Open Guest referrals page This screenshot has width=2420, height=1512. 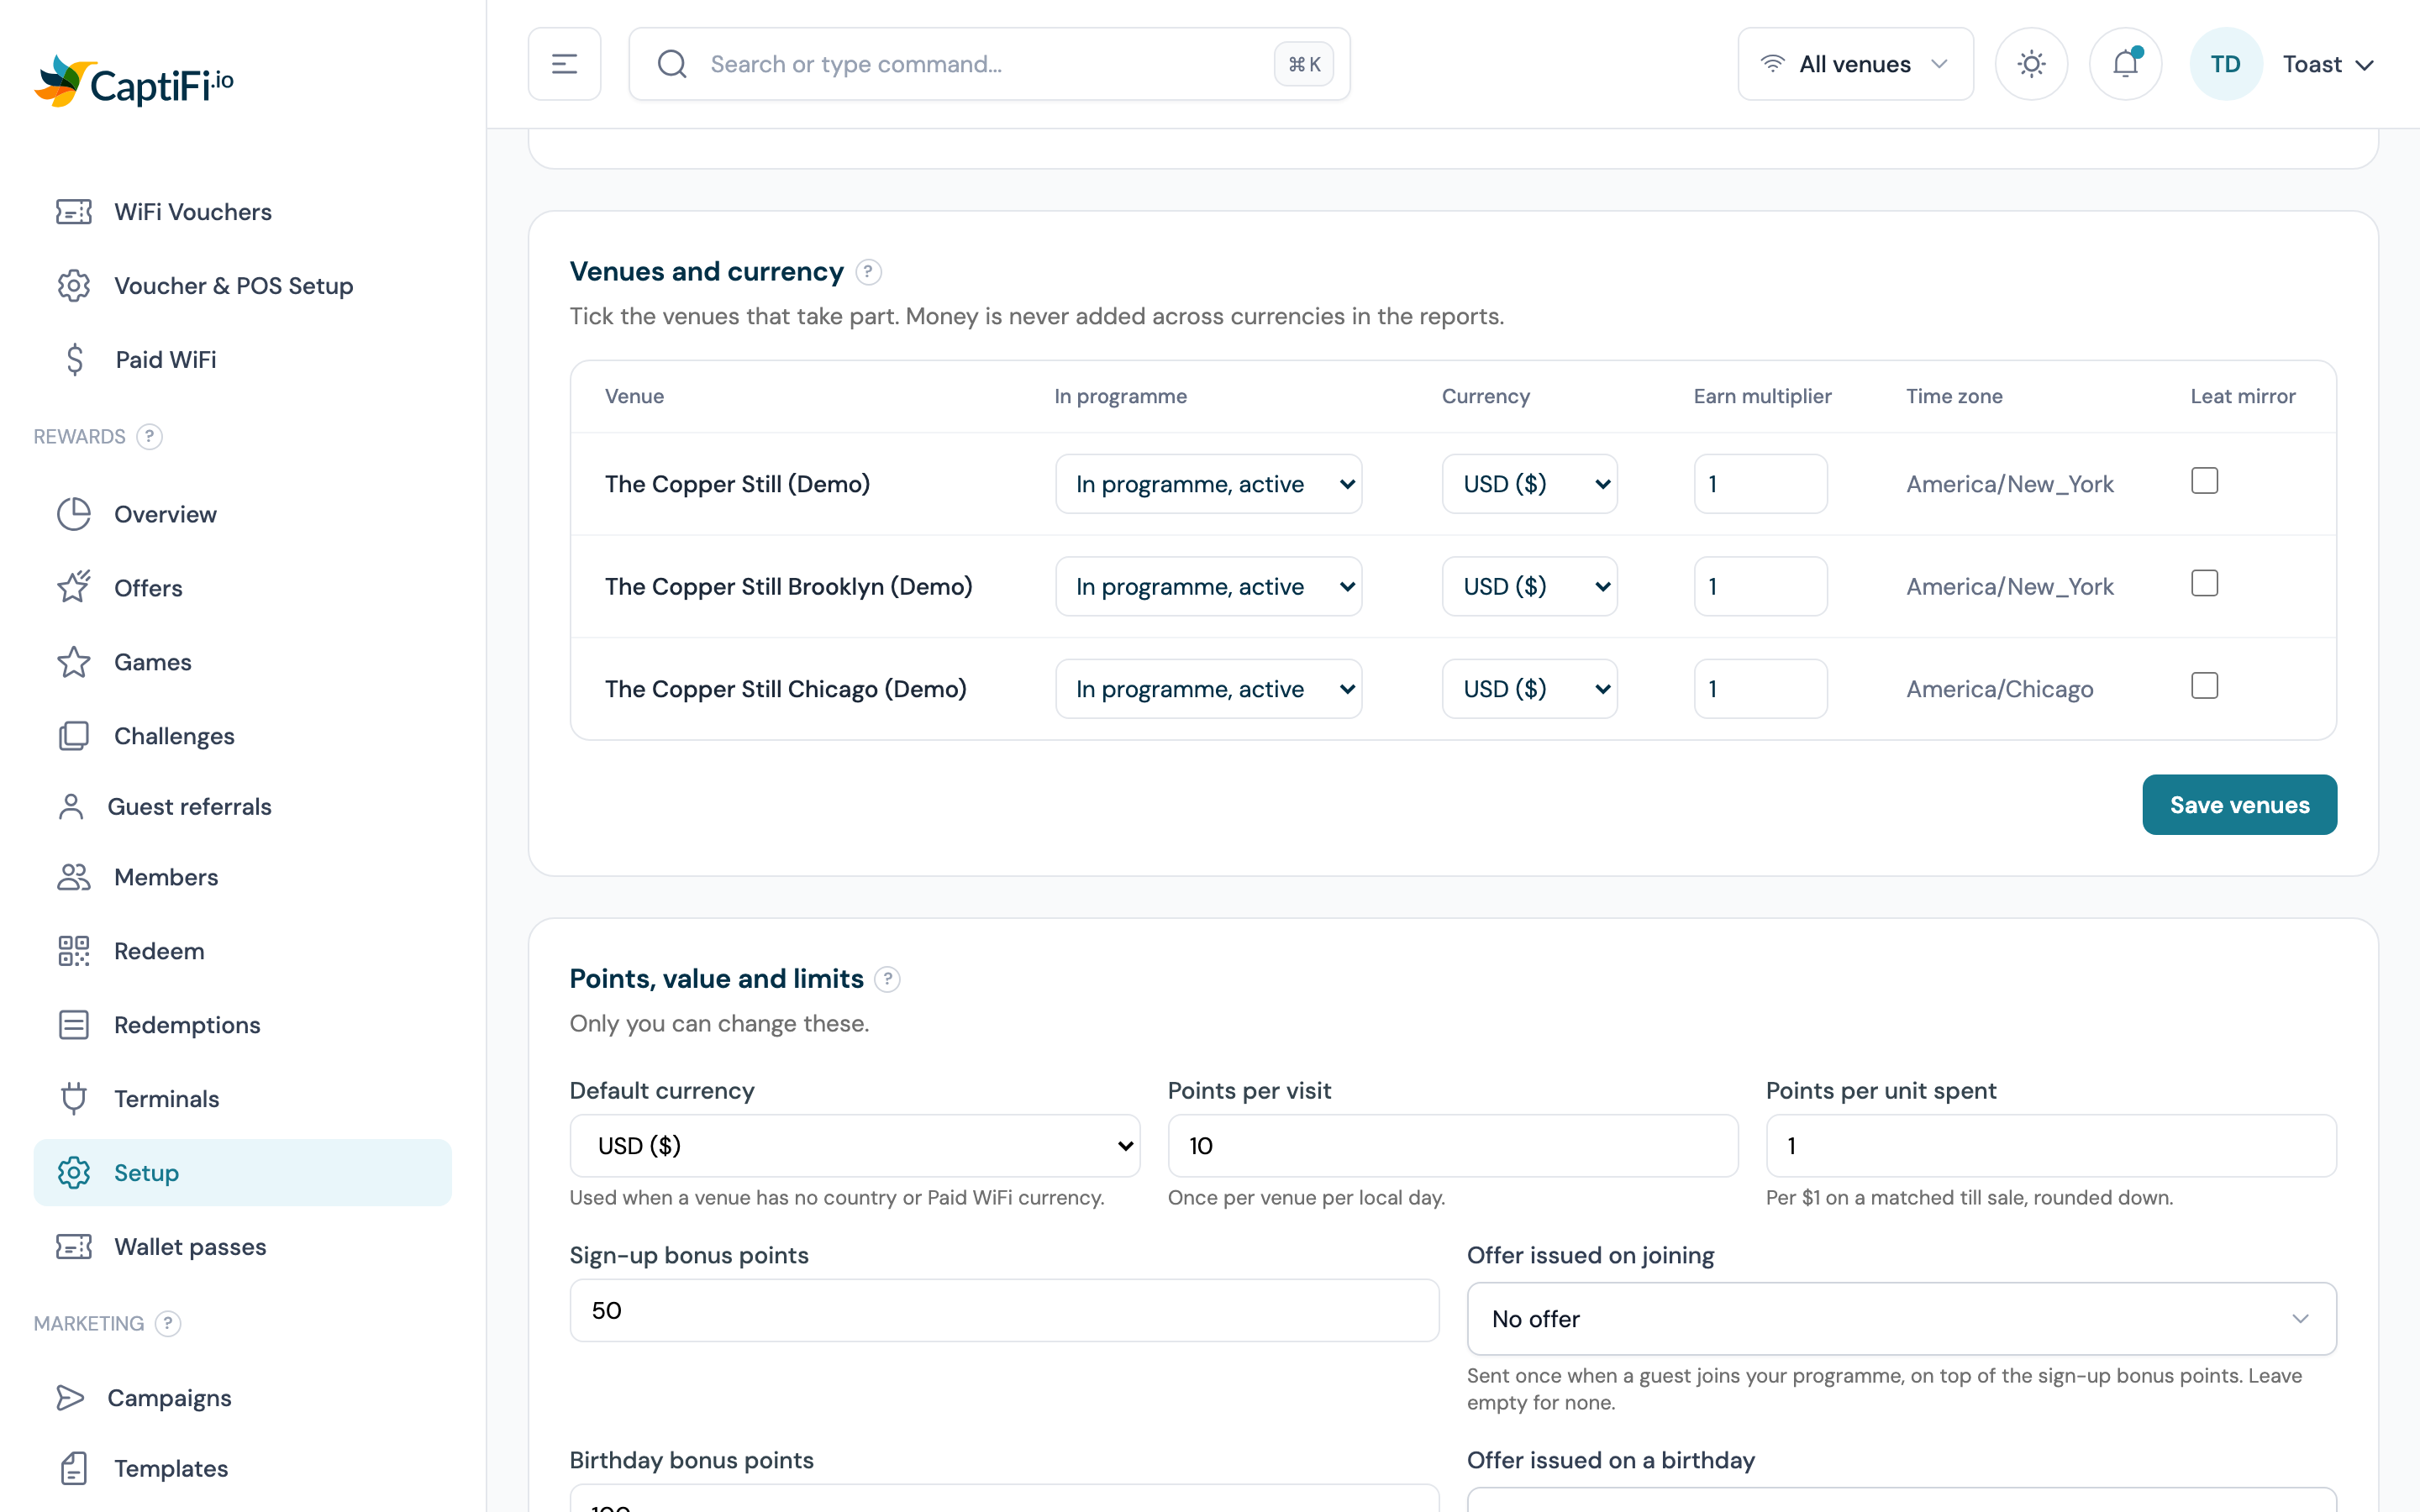(242, 806)
